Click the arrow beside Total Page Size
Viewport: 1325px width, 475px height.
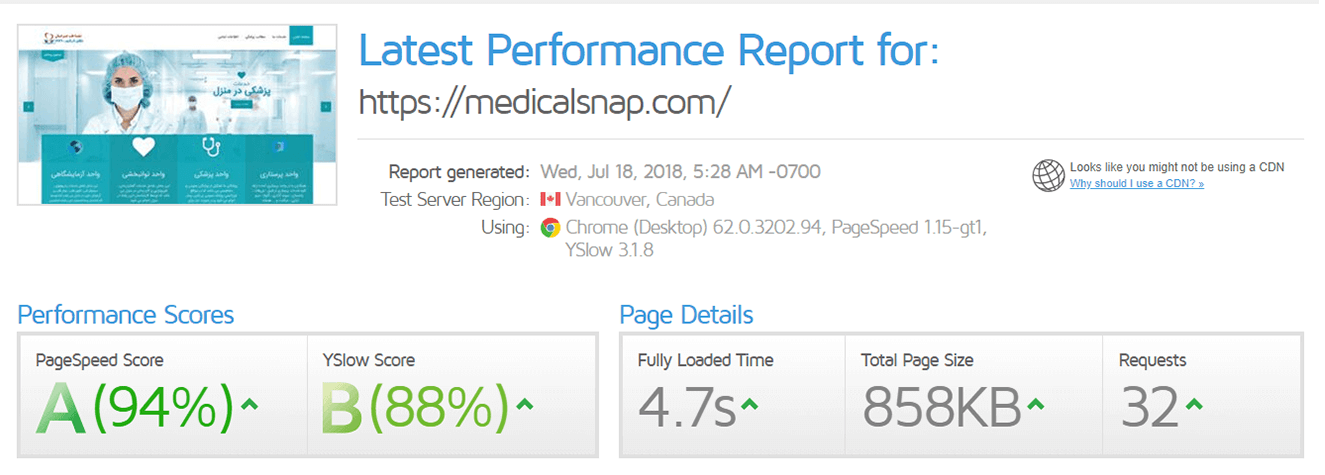pyautogui.click(x=1036, y=404)
